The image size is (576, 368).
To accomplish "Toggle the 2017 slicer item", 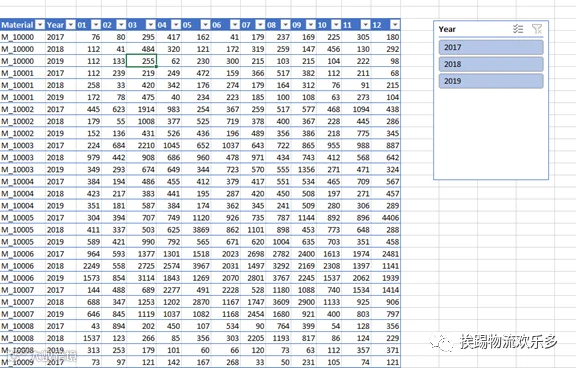I will pyautogui.click(x=491, y=47).
